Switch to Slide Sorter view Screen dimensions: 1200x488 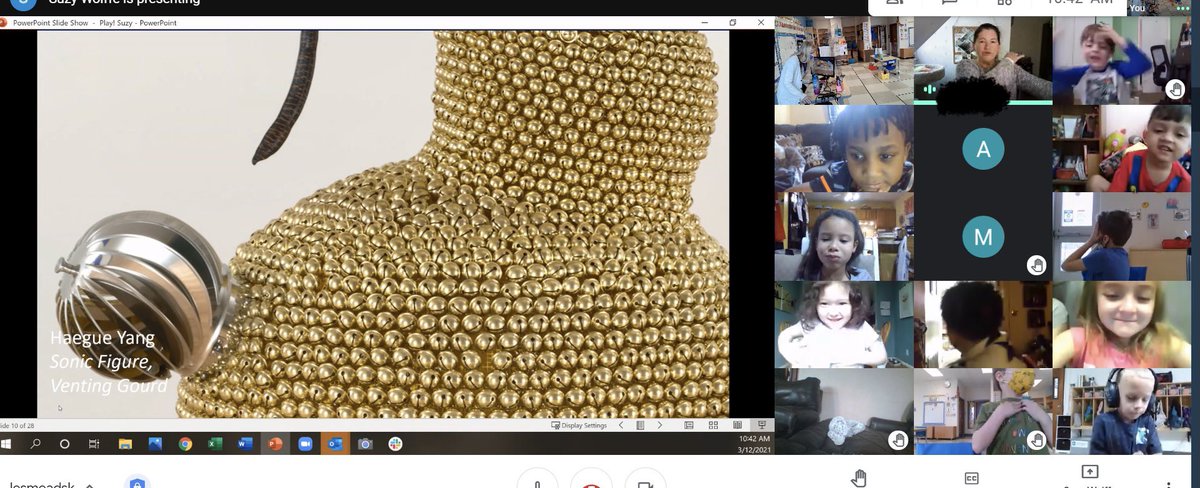pos(713,425)
